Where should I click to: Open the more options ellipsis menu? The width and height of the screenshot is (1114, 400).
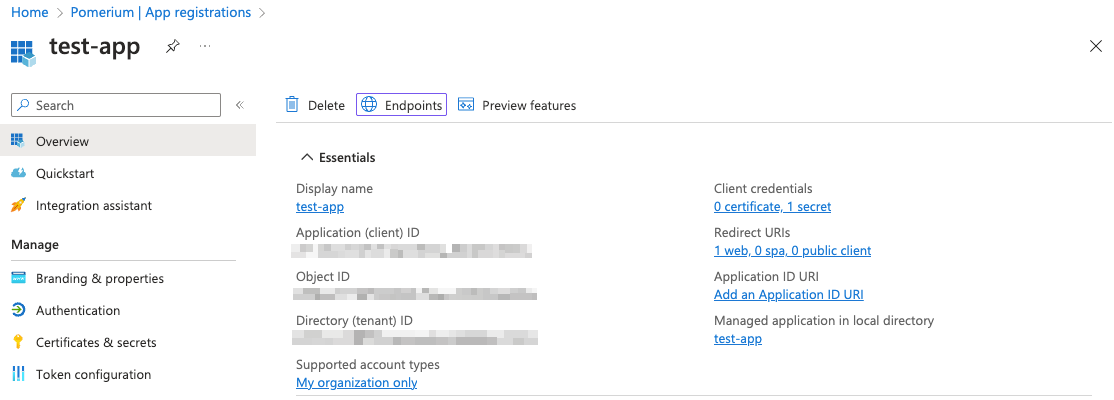tap(205, 46)
